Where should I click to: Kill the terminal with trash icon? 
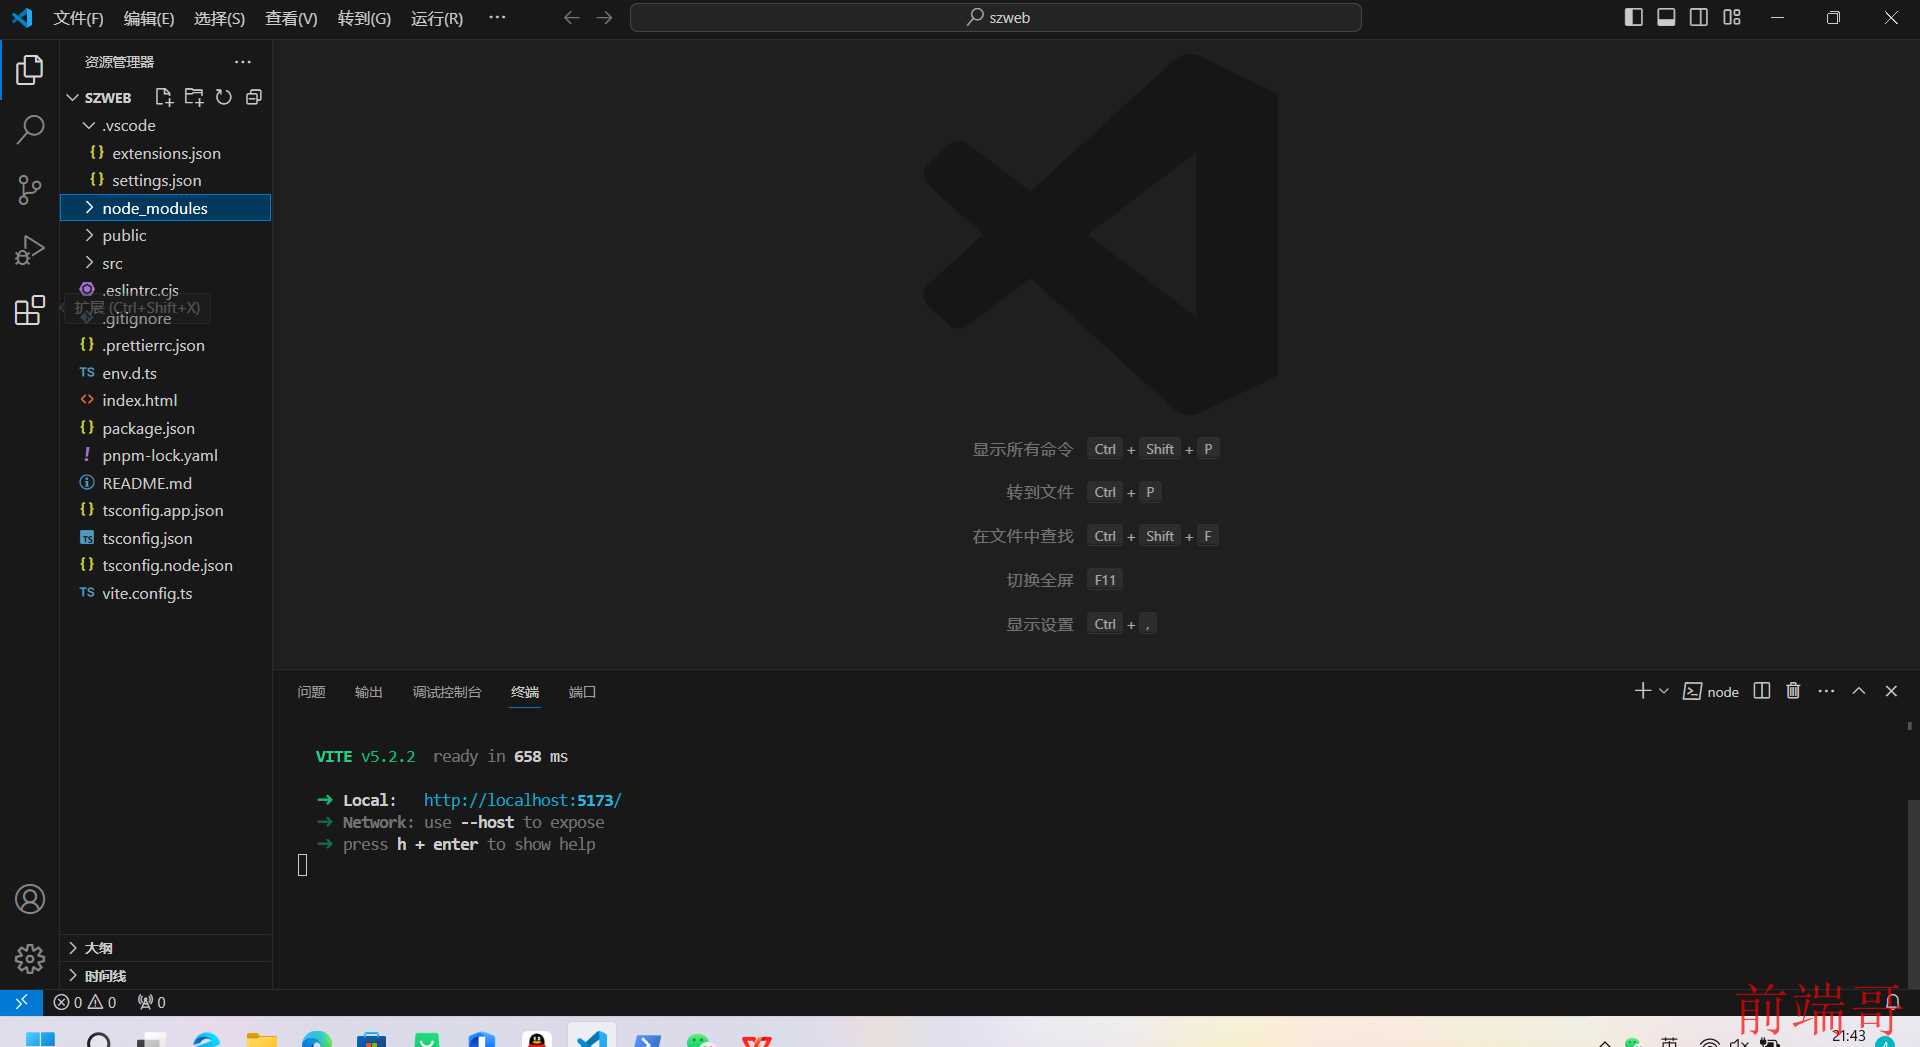[x=1793, y=691]
